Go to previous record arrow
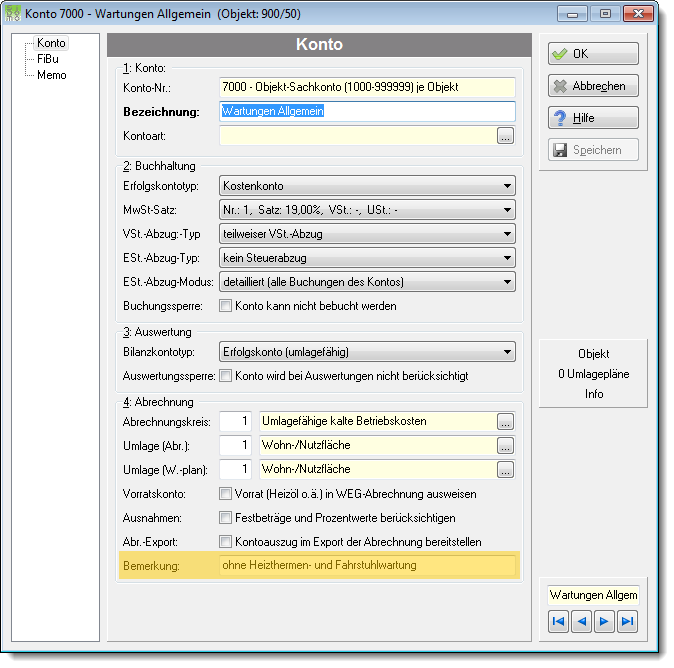Viewport: 674px width, 668px height. 581,622
